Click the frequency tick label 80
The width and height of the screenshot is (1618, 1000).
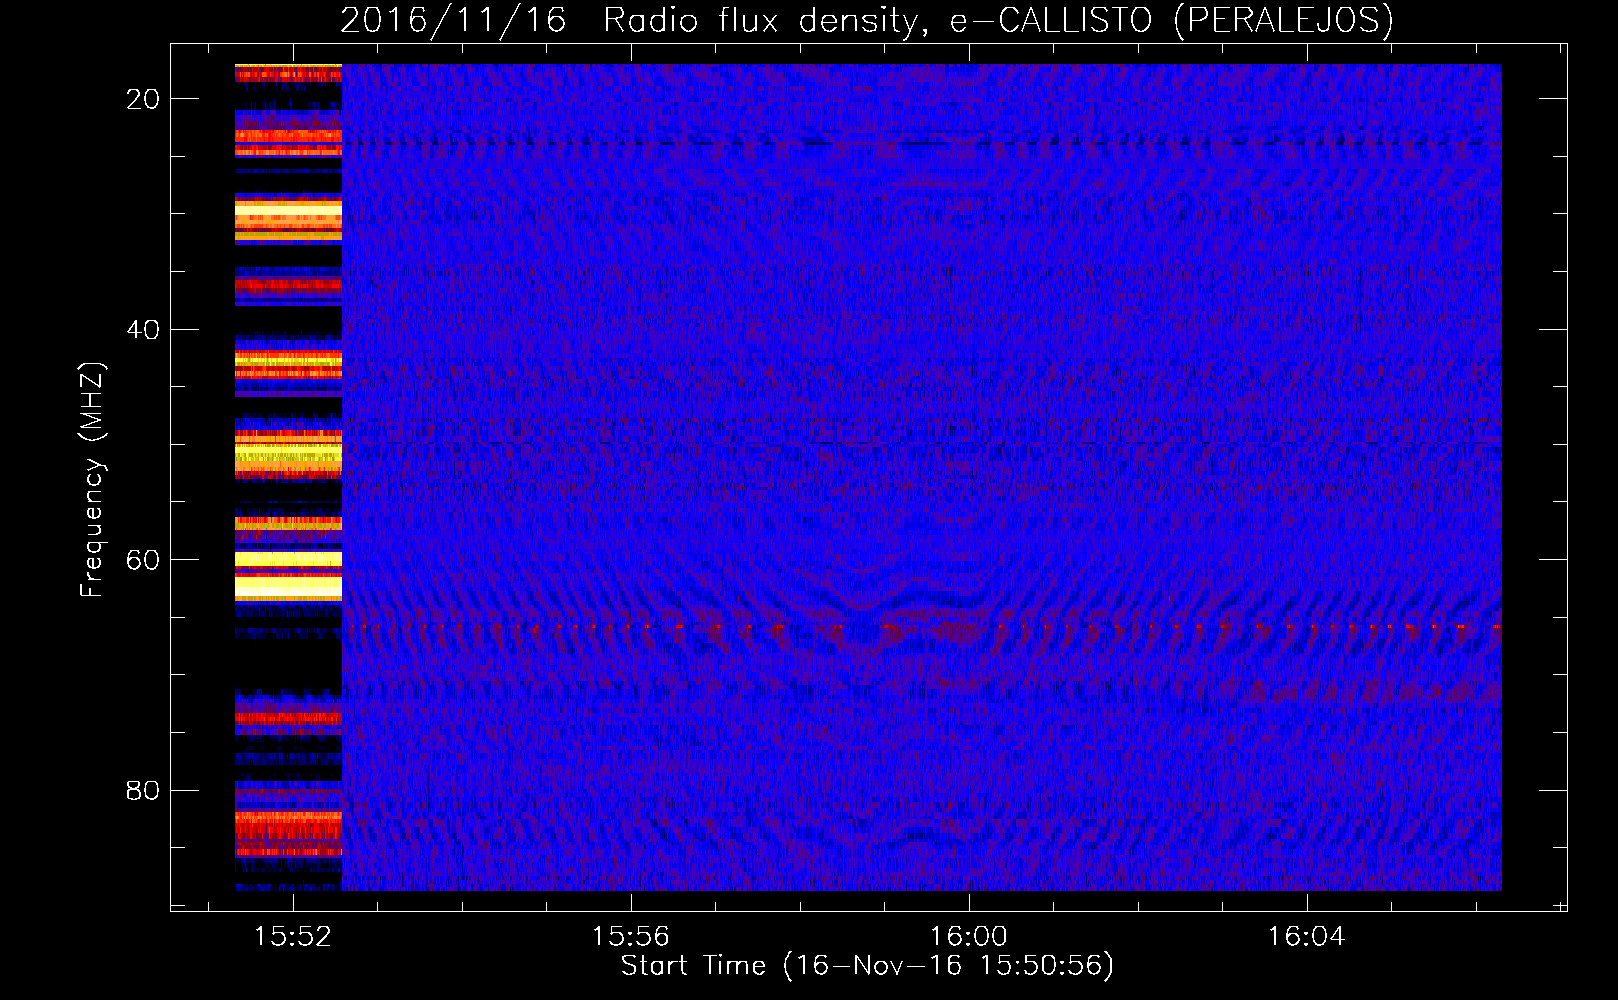(x=144, y=791)
